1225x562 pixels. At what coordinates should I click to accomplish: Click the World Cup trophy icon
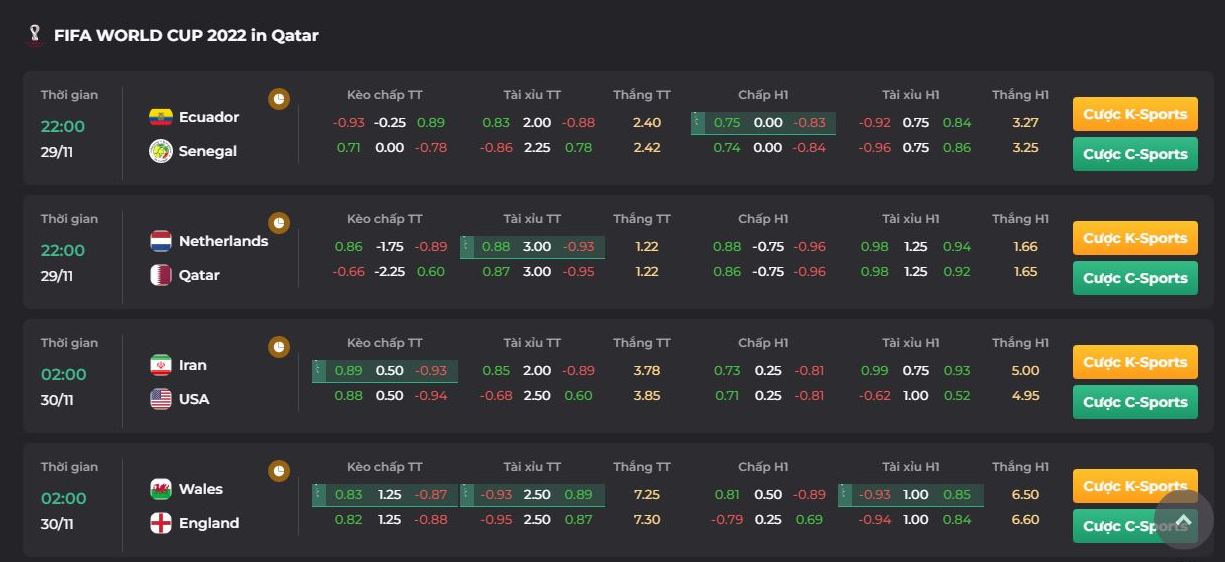pos(35,36)
